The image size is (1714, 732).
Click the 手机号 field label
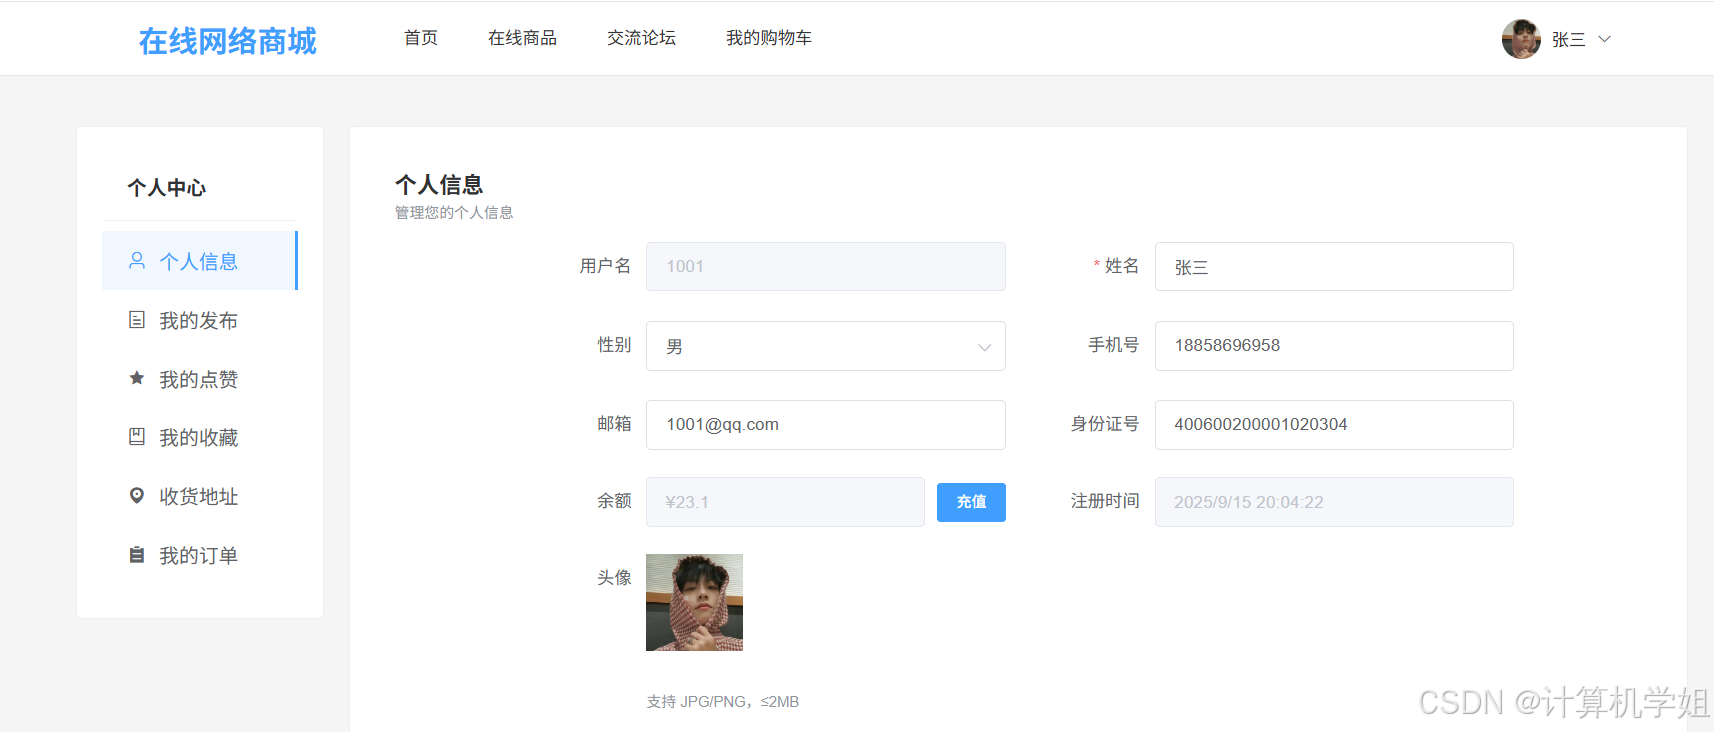click(1114, 345)
